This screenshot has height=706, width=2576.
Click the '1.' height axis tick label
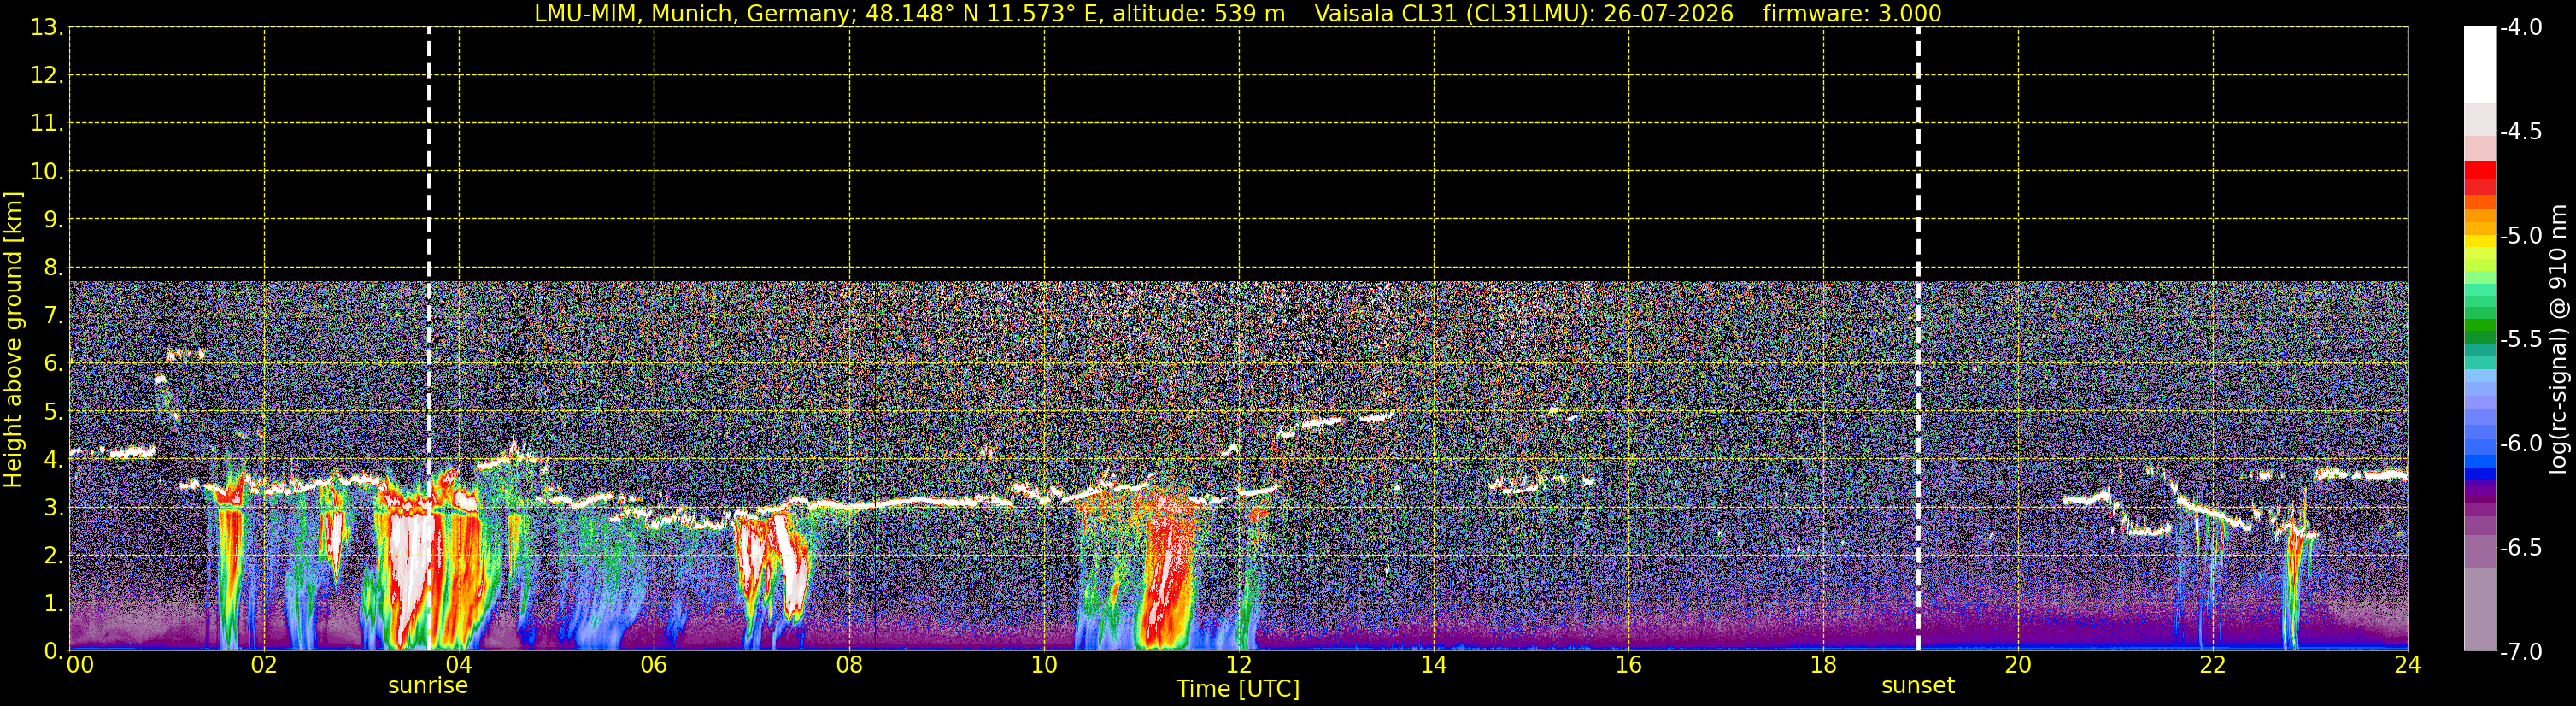point(54,604)
